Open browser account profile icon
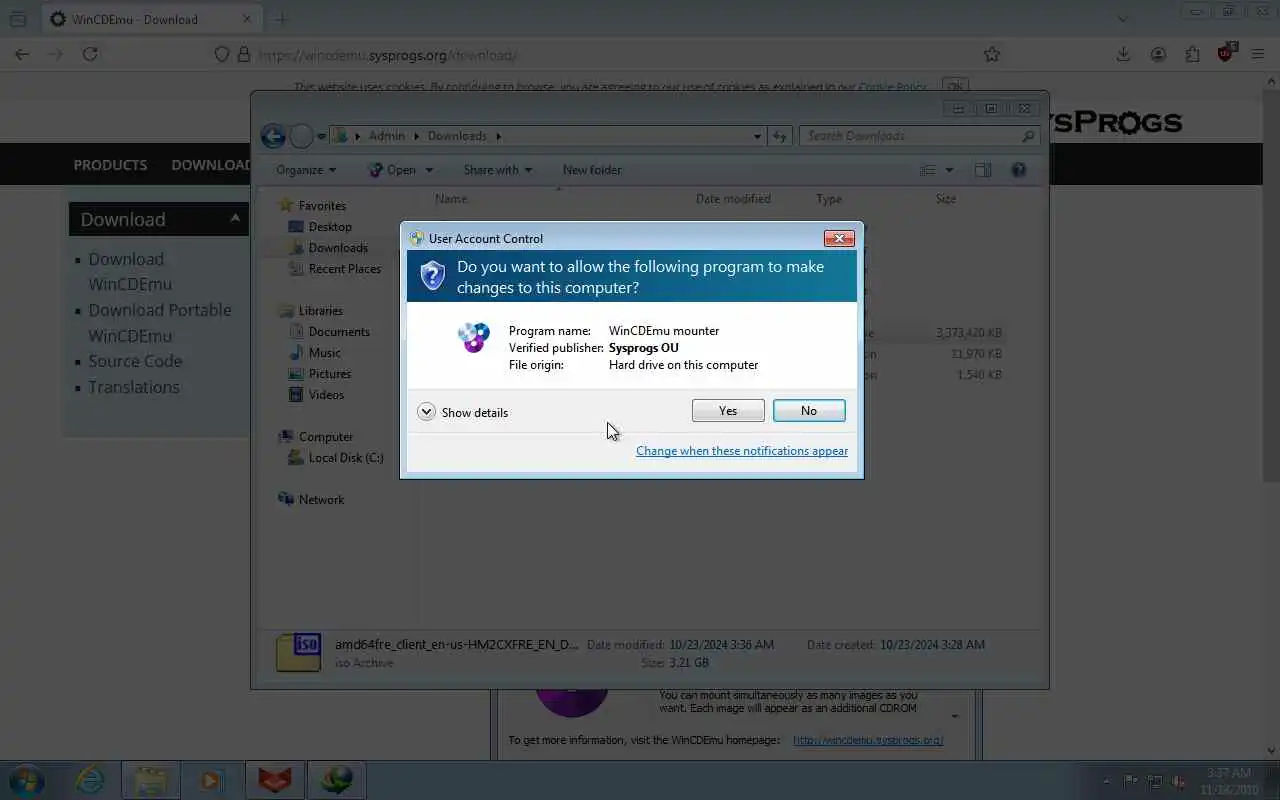Screen dimensions: 1280x800 (x=1158, y=54)
